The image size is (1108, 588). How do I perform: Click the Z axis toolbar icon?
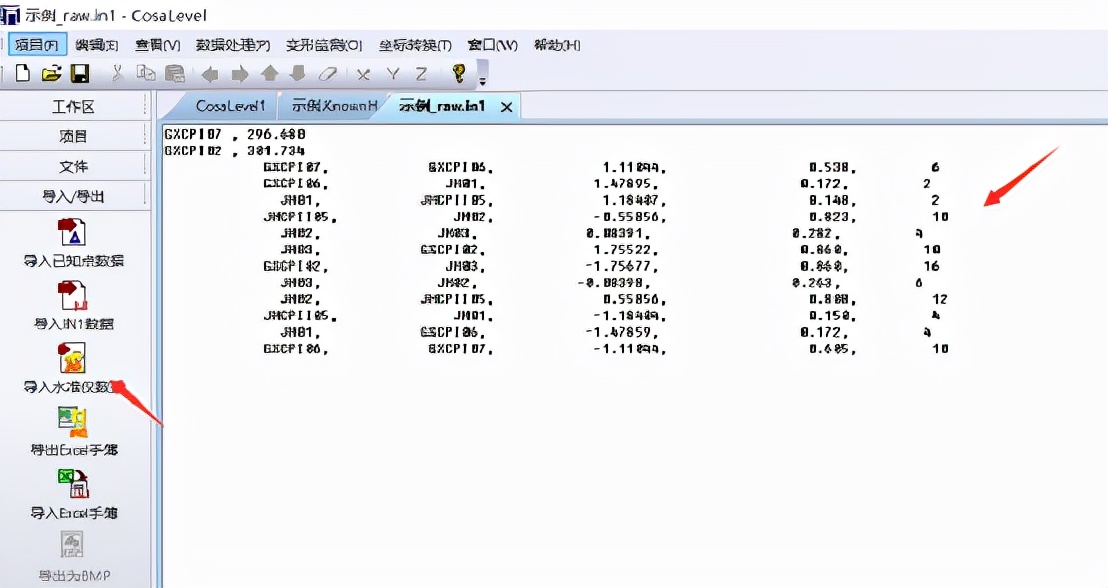pos(421,74)
